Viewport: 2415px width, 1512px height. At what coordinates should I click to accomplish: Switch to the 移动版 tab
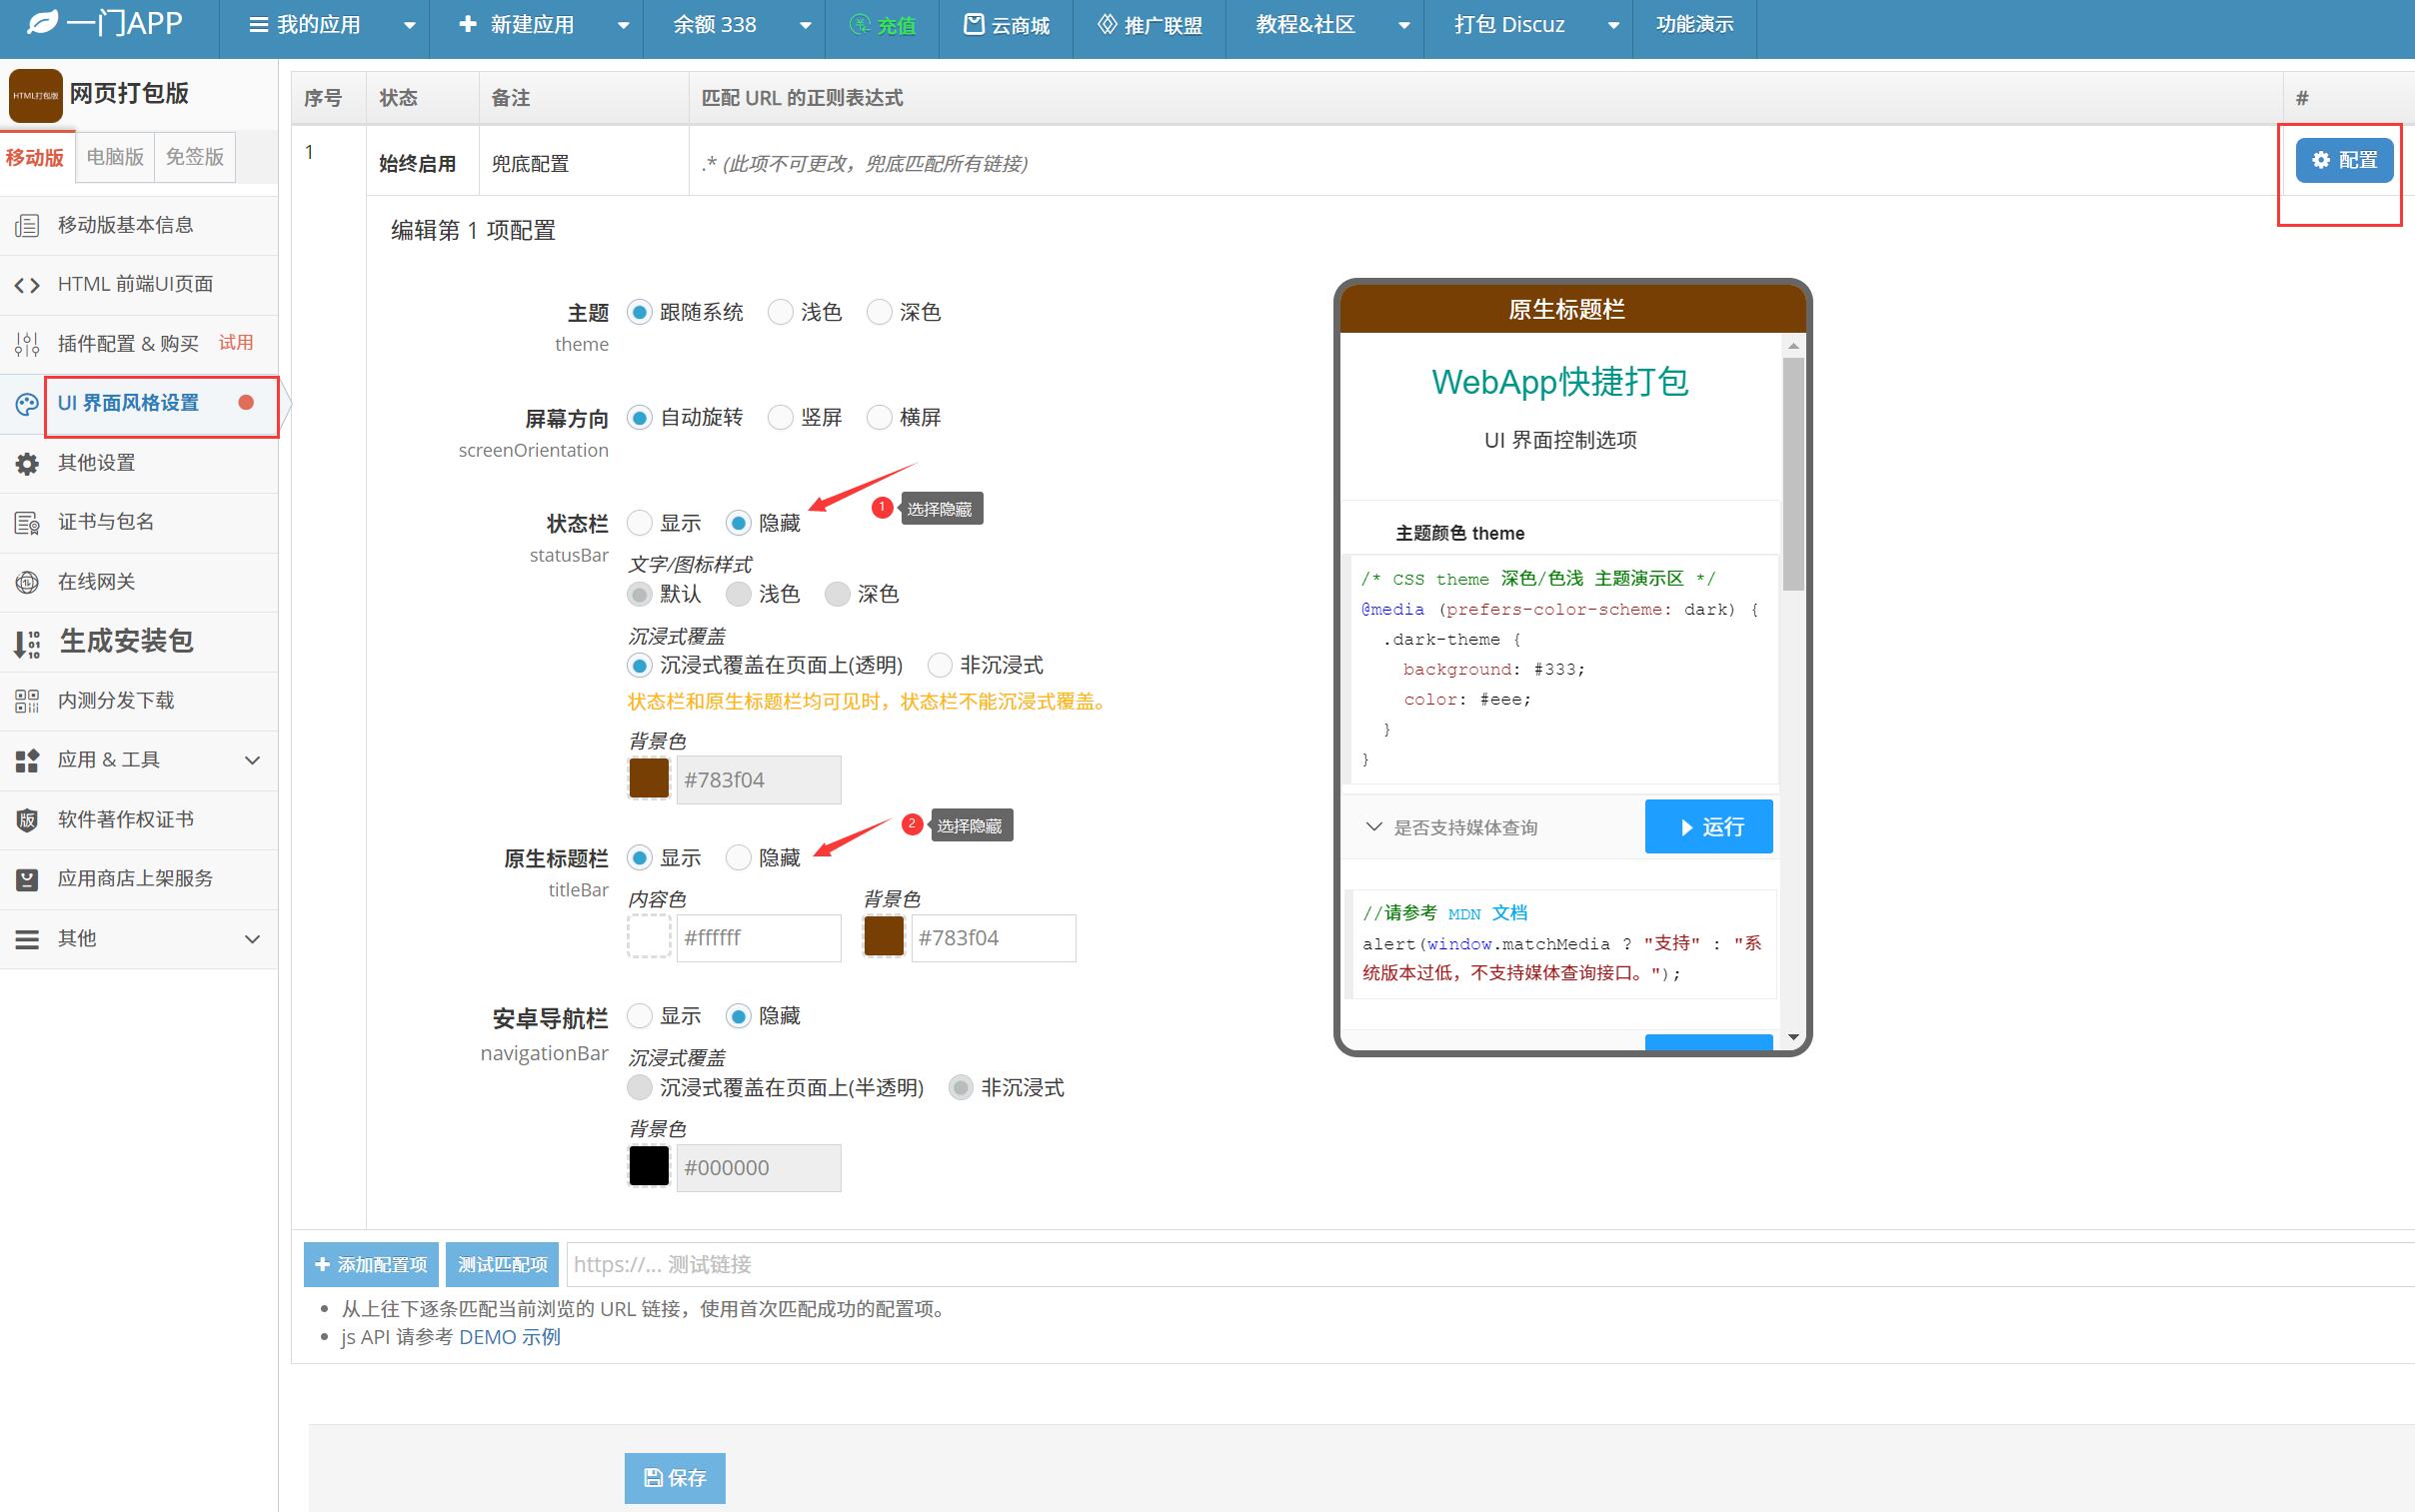[35, 158]
